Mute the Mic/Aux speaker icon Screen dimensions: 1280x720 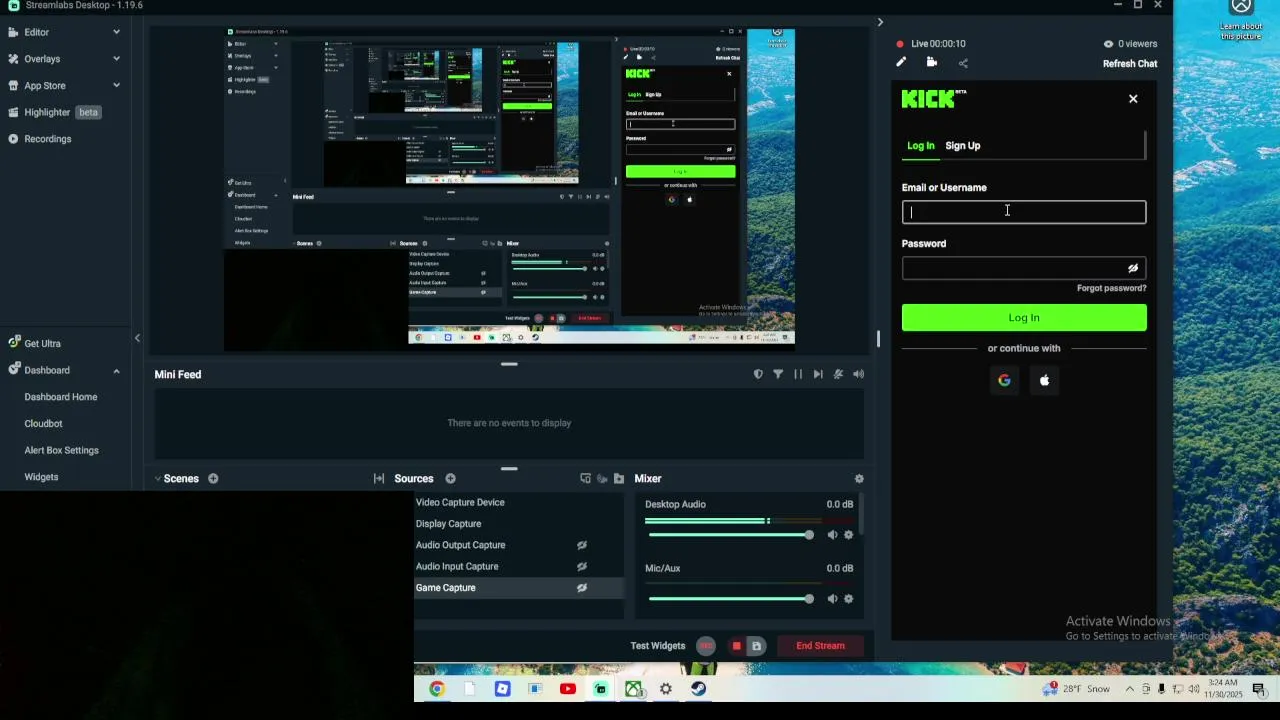[832, 599]
